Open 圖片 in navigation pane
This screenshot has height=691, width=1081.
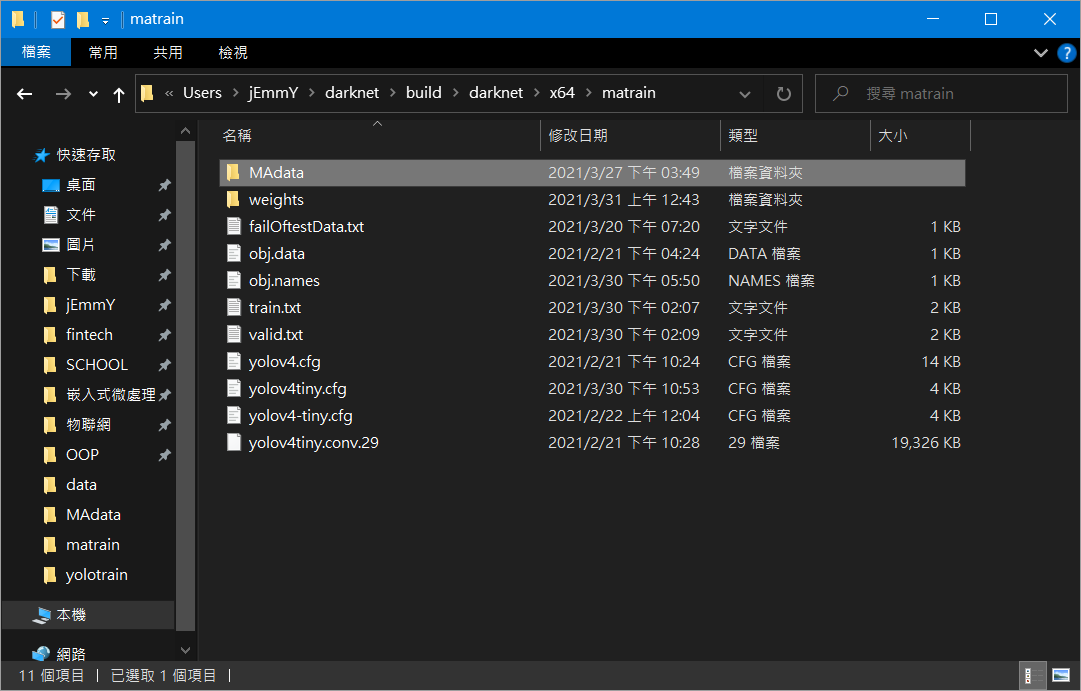pyautogui.click(x=81, y=245)
